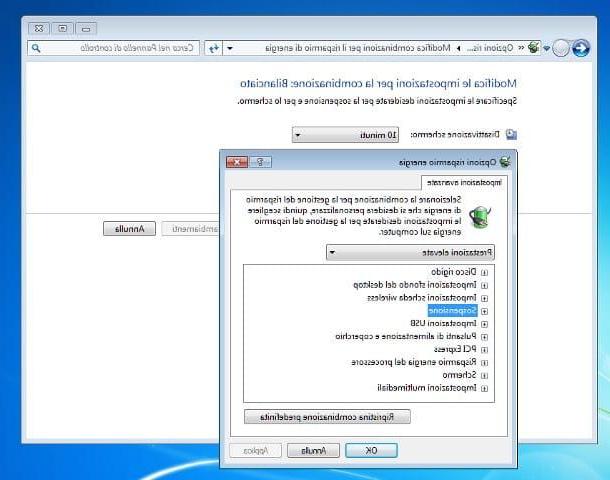Viewport: 610px width, 480px height.
Task: Select 'Schermo' item text in the list
Action: (x=459, y=375)
